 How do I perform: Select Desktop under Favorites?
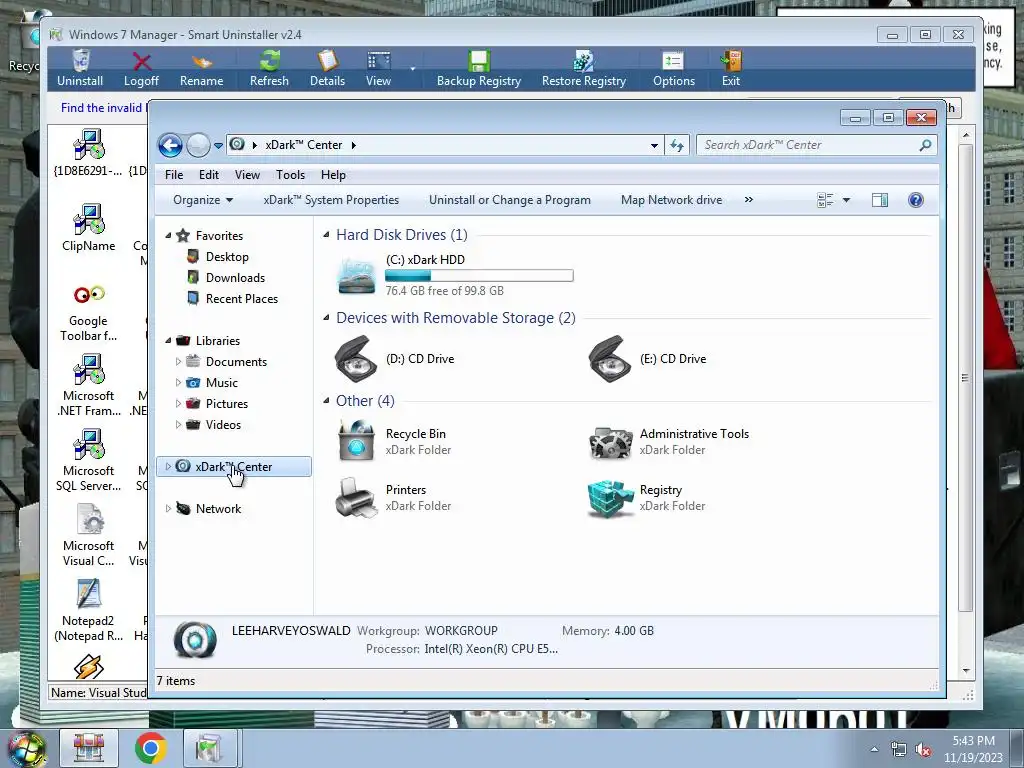[227, 257]
